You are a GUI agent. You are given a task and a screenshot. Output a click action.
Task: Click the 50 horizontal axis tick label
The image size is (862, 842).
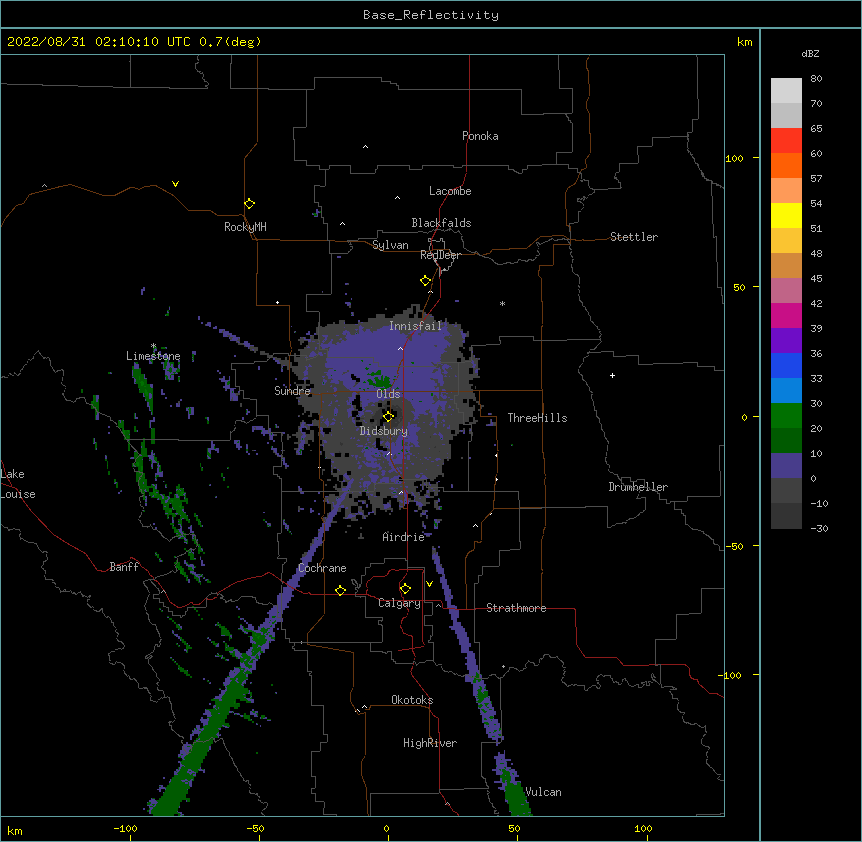tap(515, 828)
